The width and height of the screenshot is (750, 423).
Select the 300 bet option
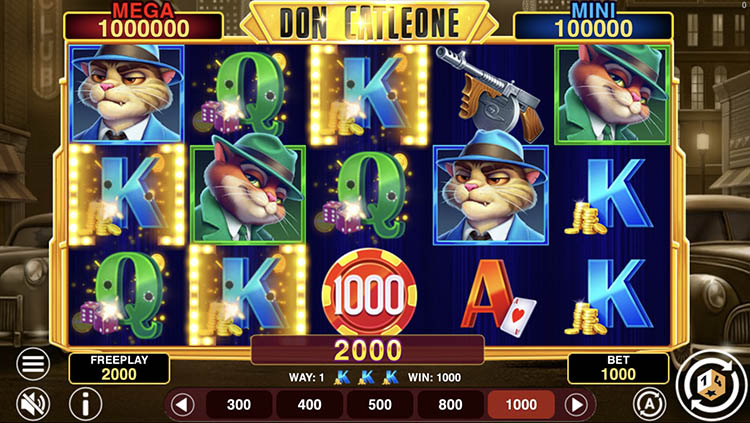239,405
